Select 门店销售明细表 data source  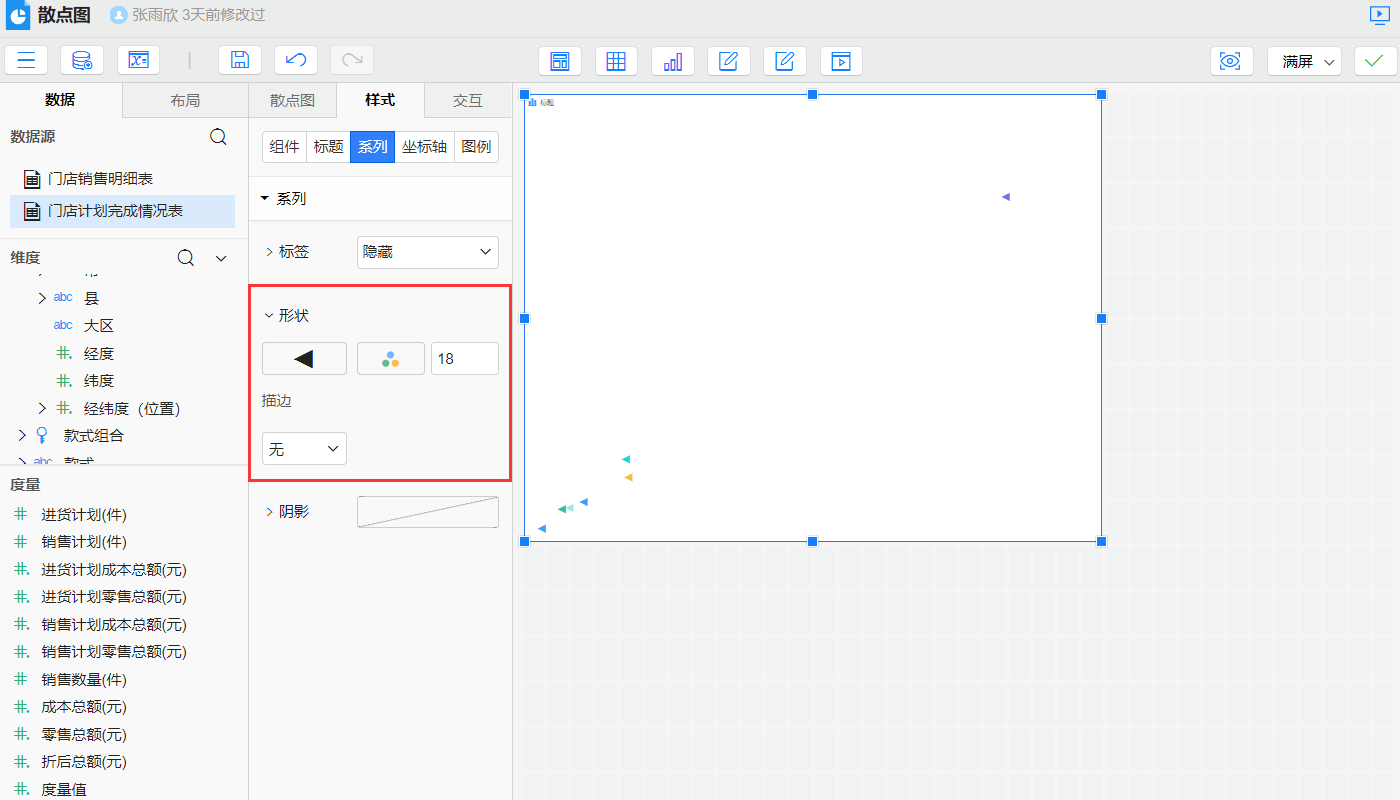100,179
